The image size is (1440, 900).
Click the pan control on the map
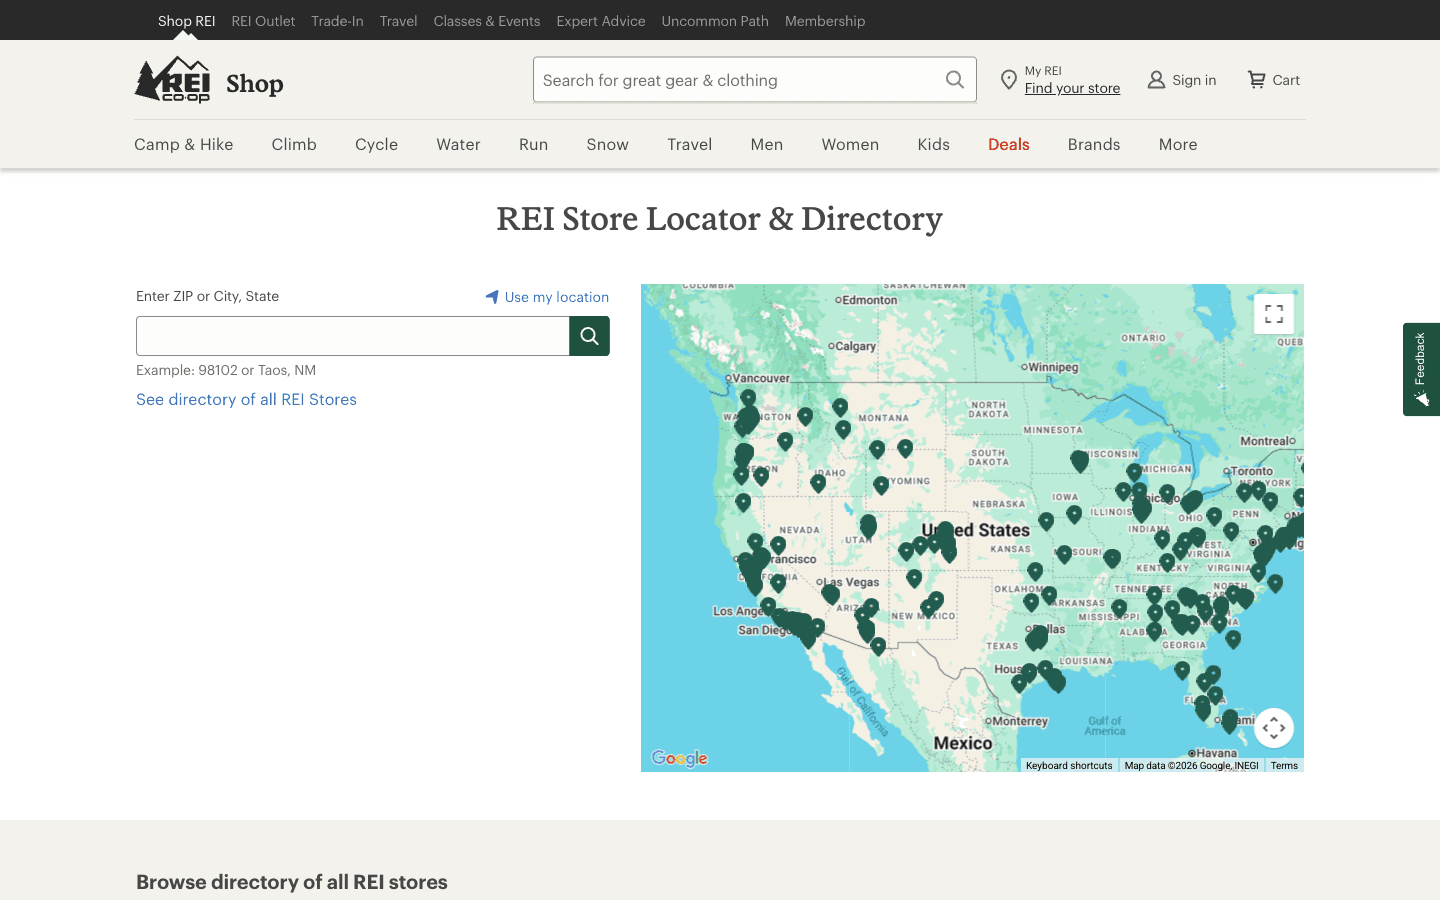click(1273, 728)
